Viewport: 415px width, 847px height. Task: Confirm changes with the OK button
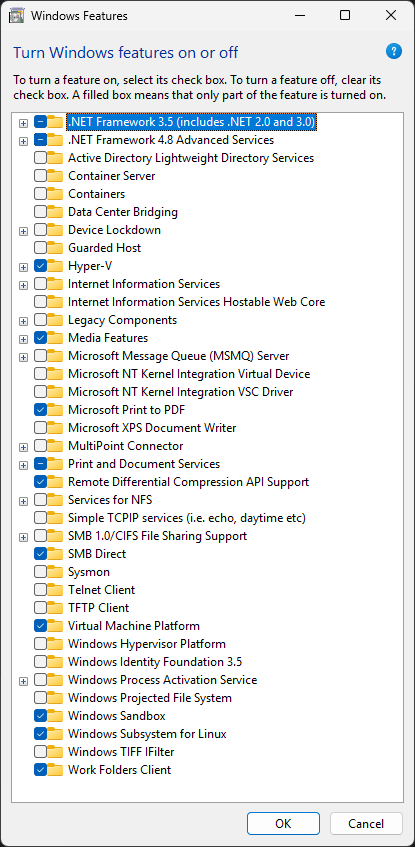[x=283, y=823]
